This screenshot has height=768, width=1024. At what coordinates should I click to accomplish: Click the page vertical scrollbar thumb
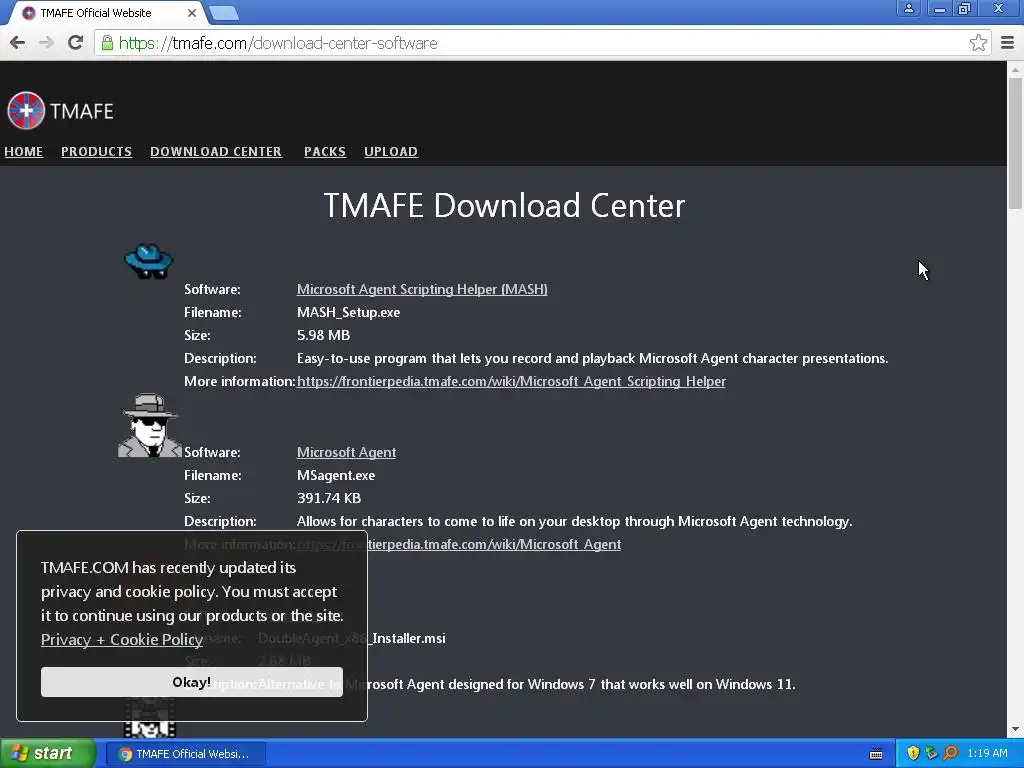[x=1015, y=142]
